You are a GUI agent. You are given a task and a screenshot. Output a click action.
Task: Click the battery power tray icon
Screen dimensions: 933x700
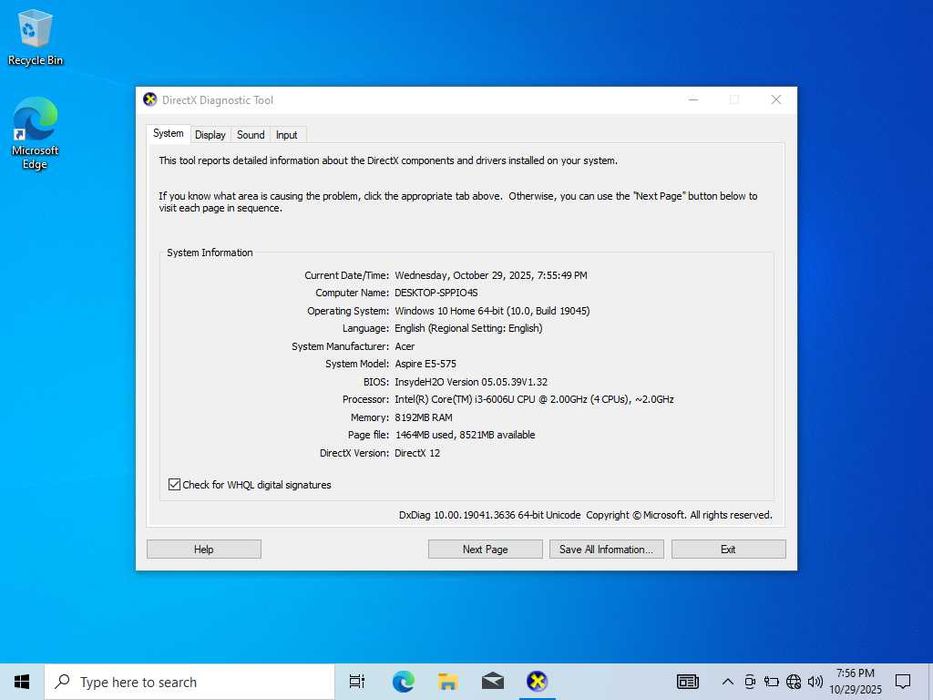(x=771, y=682)
